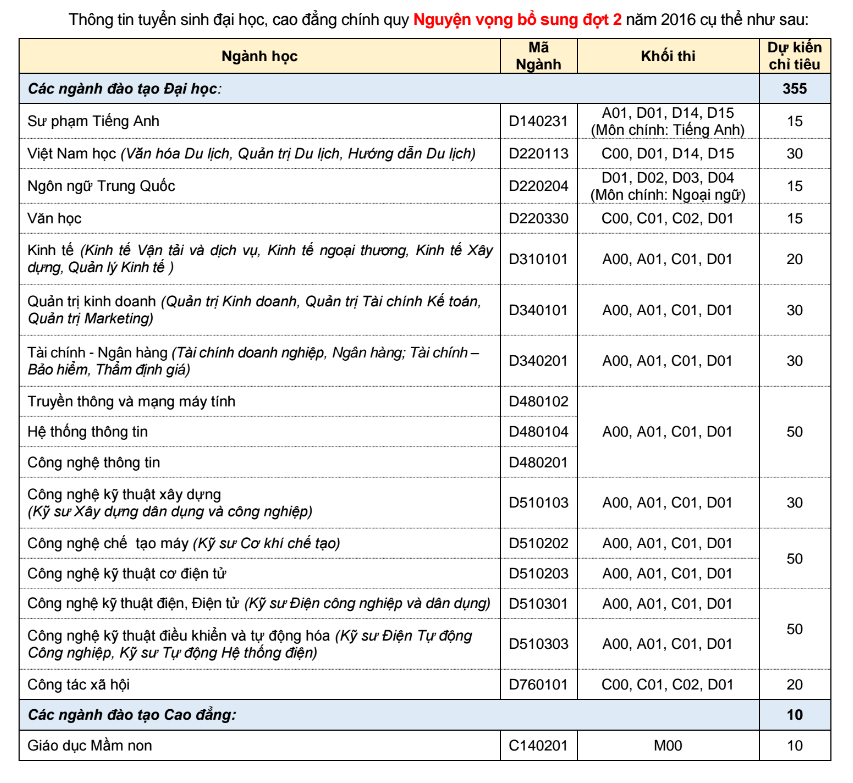
Task: Click the total quota value 355
Action: (x=795, y=89)
